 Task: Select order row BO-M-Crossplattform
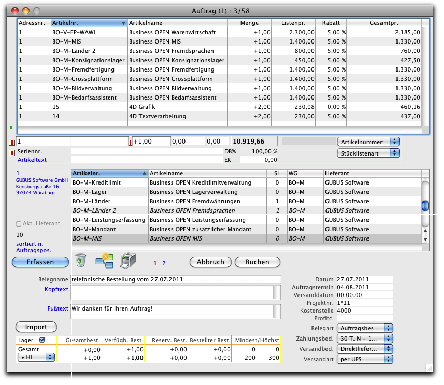point(220,79)
